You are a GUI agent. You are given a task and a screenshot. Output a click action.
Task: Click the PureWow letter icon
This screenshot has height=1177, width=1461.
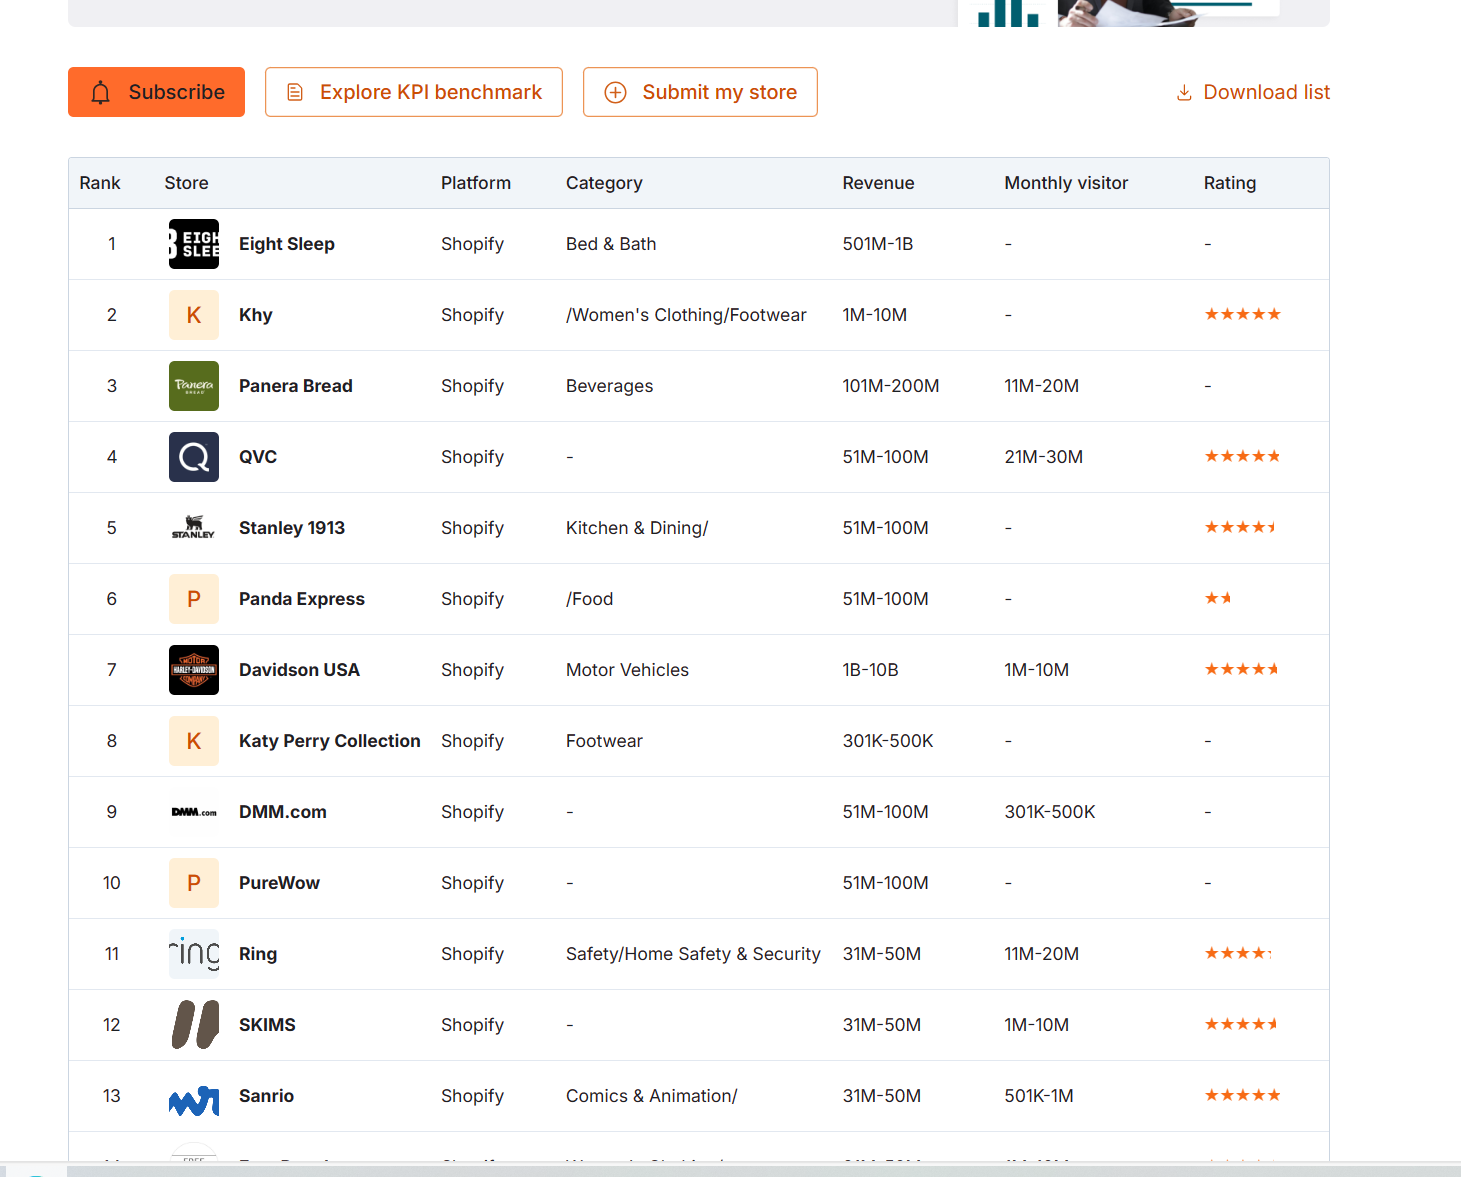194,883
